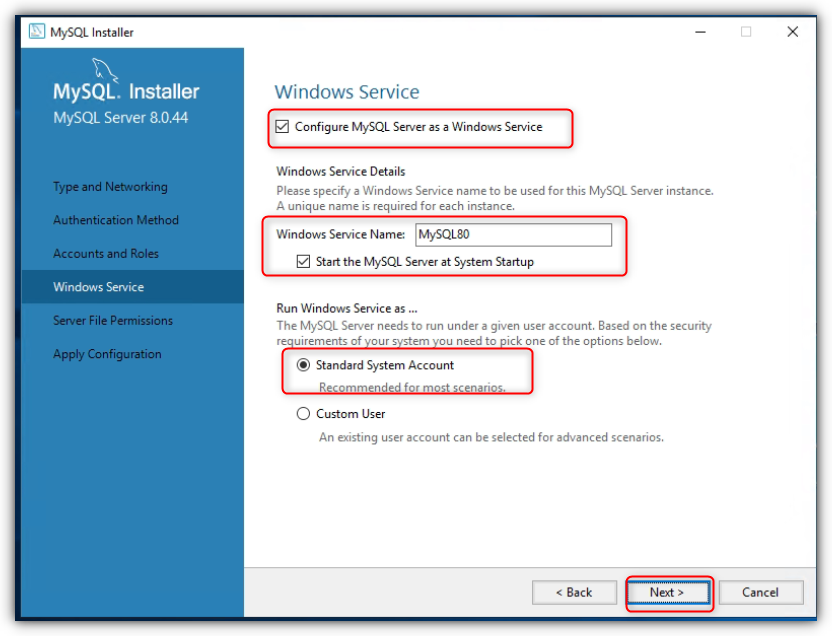
Task: Toggle Start the MySQL Server at System Startup
Action: pyautogui.click(x=303, y=262)
